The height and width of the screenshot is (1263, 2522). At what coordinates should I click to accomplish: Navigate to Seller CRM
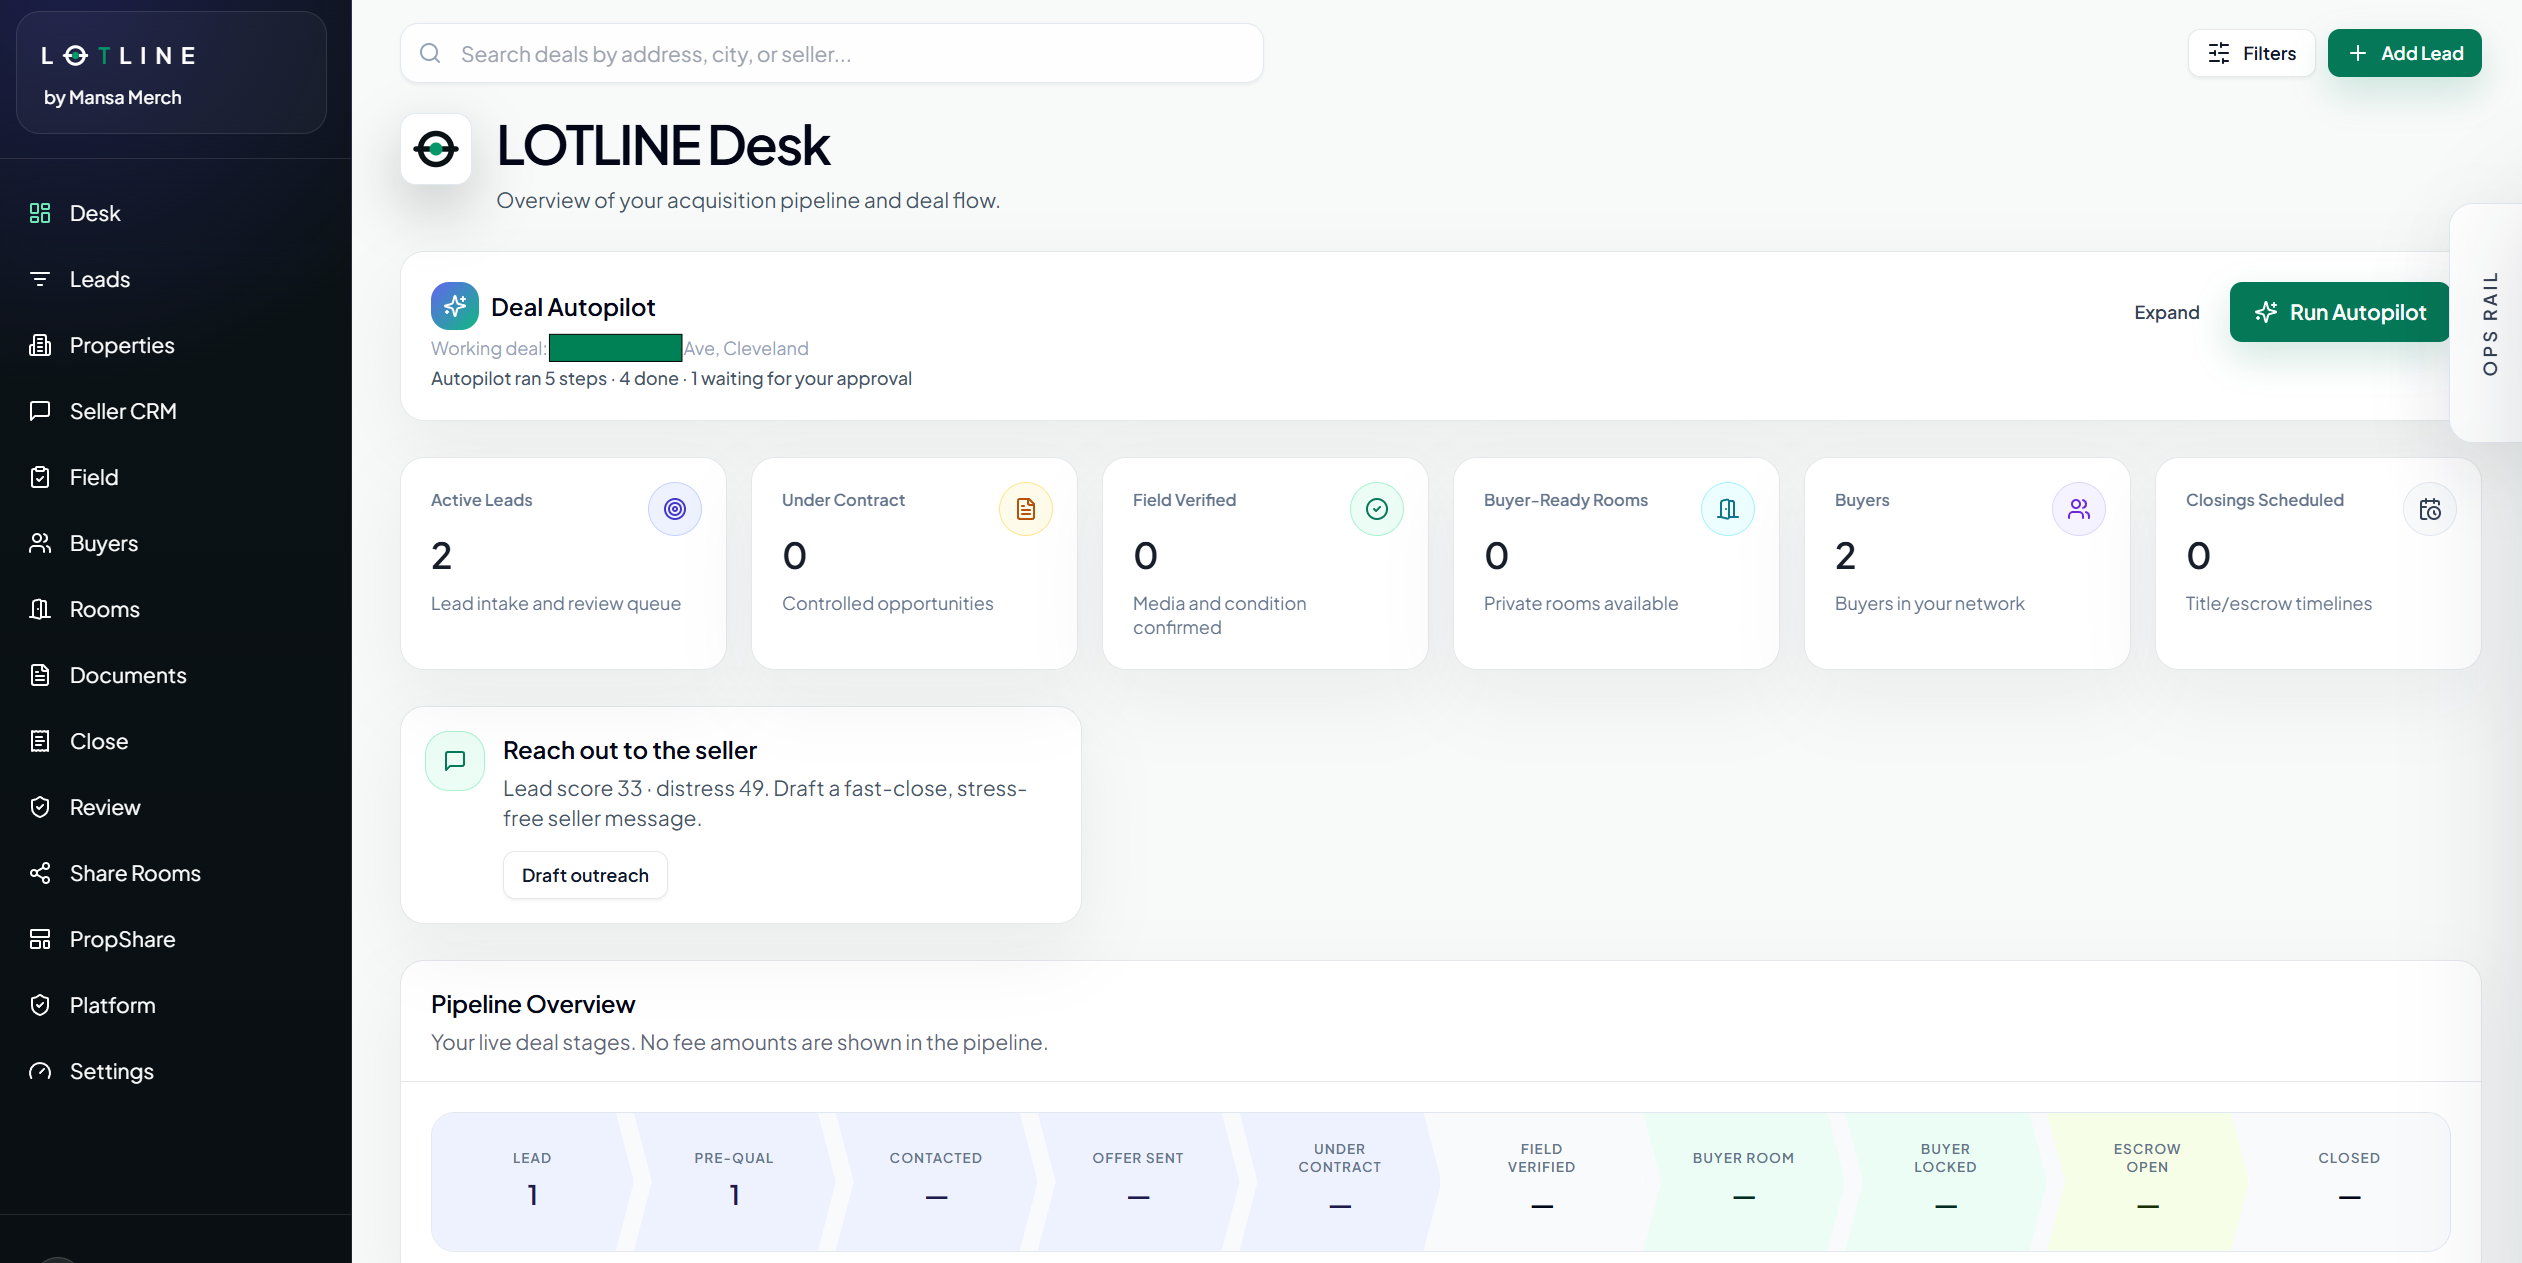123,411
